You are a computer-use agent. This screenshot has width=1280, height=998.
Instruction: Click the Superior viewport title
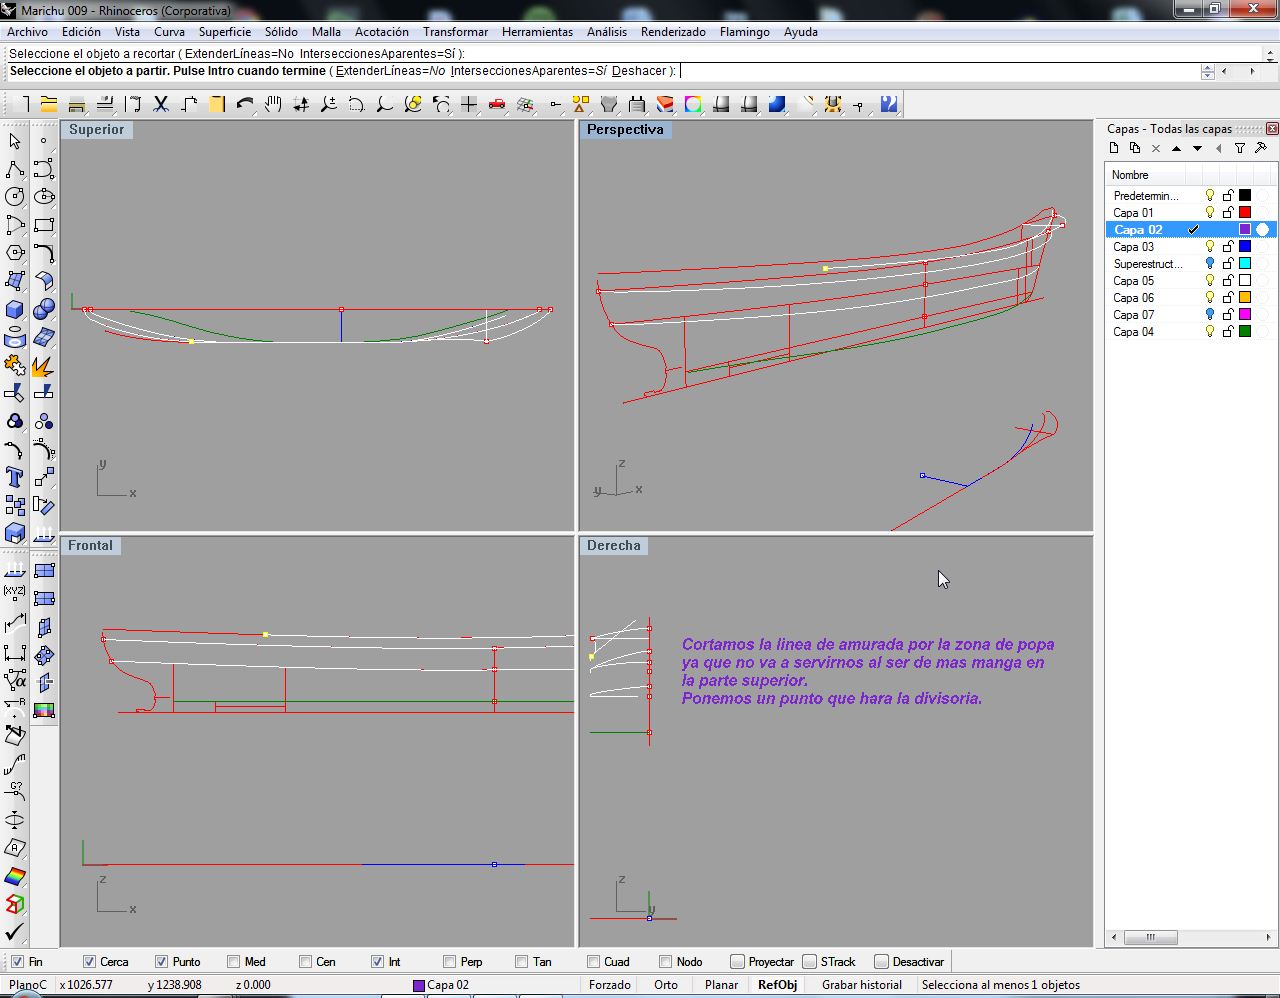[96, 129]
